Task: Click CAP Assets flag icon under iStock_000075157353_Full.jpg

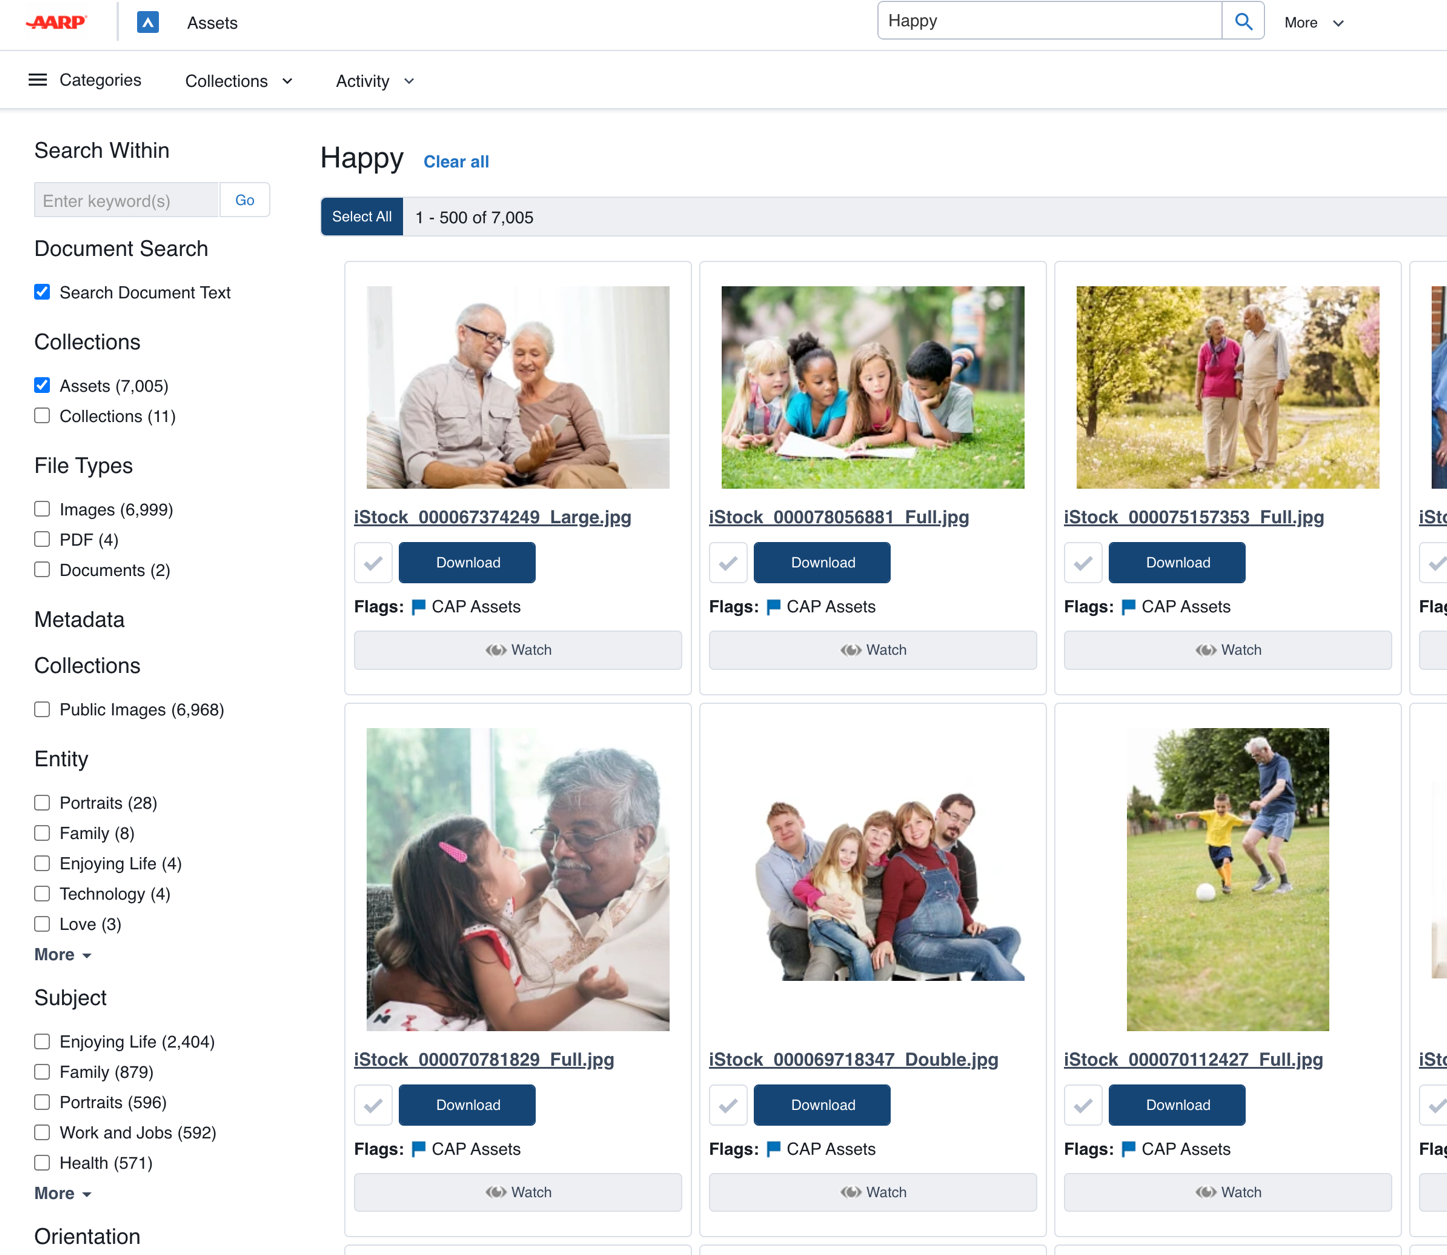Action: pyautogui.click(x=1129, y=607)
